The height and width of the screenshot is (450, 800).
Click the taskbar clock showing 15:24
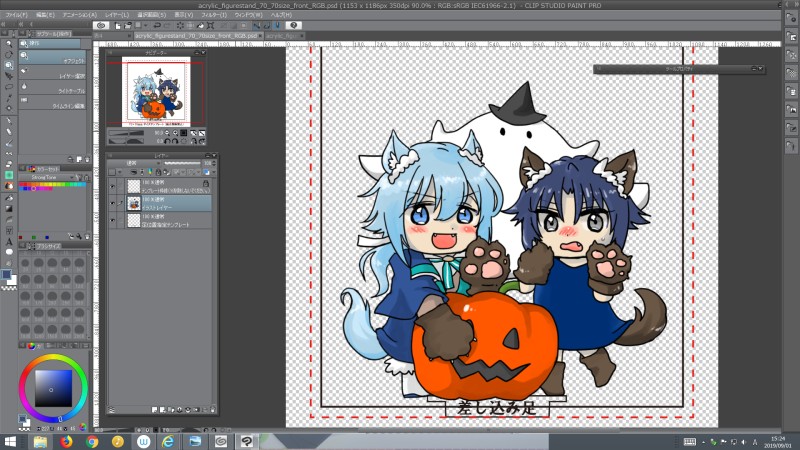tap(778, 442)
